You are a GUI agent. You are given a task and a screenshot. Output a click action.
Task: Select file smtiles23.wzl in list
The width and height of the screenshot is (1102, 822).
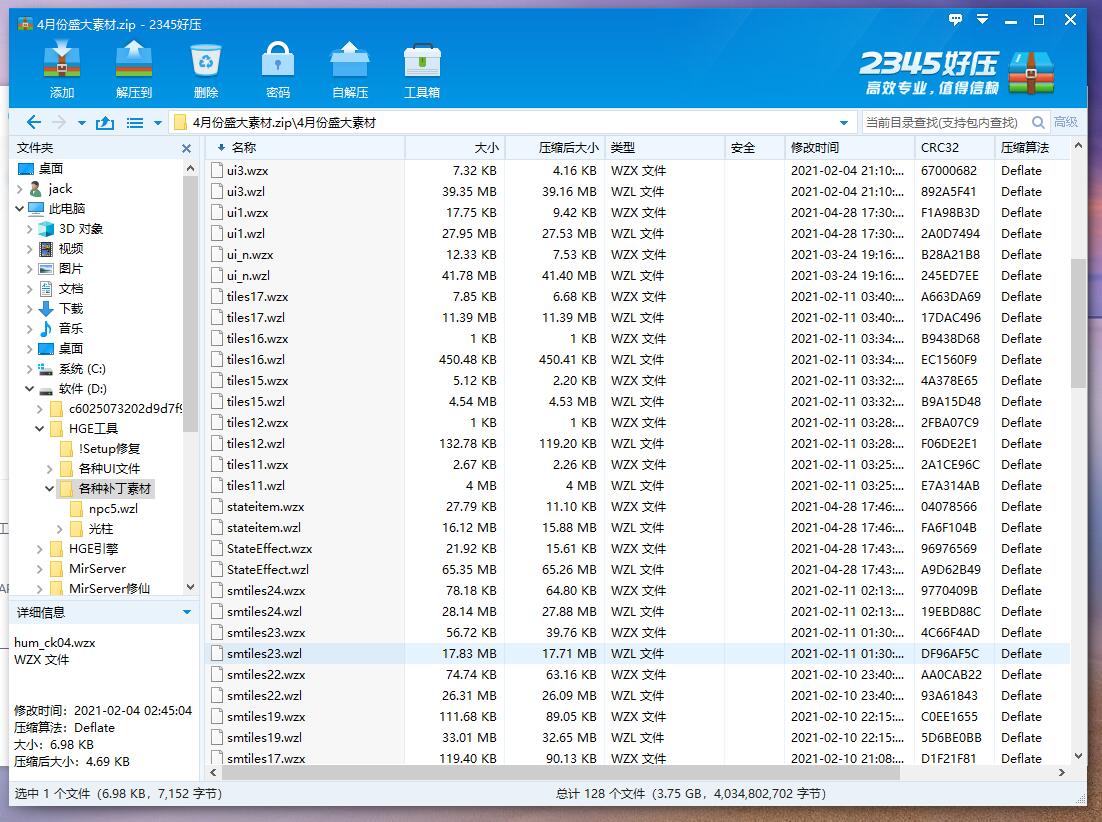637,653
